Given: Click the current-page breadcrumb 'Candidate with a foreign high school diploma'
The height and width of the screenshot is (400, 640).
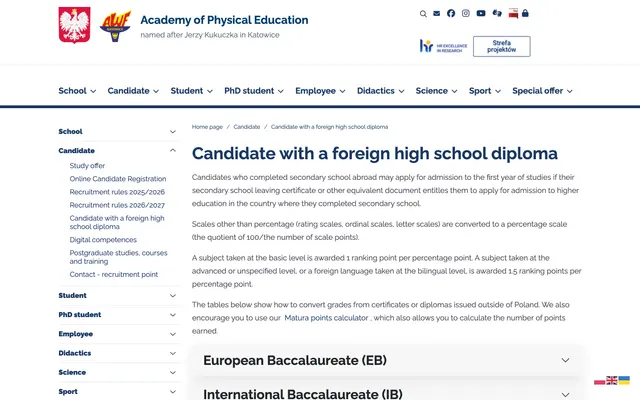Looking at the screenshot, I should click(329, 127).
